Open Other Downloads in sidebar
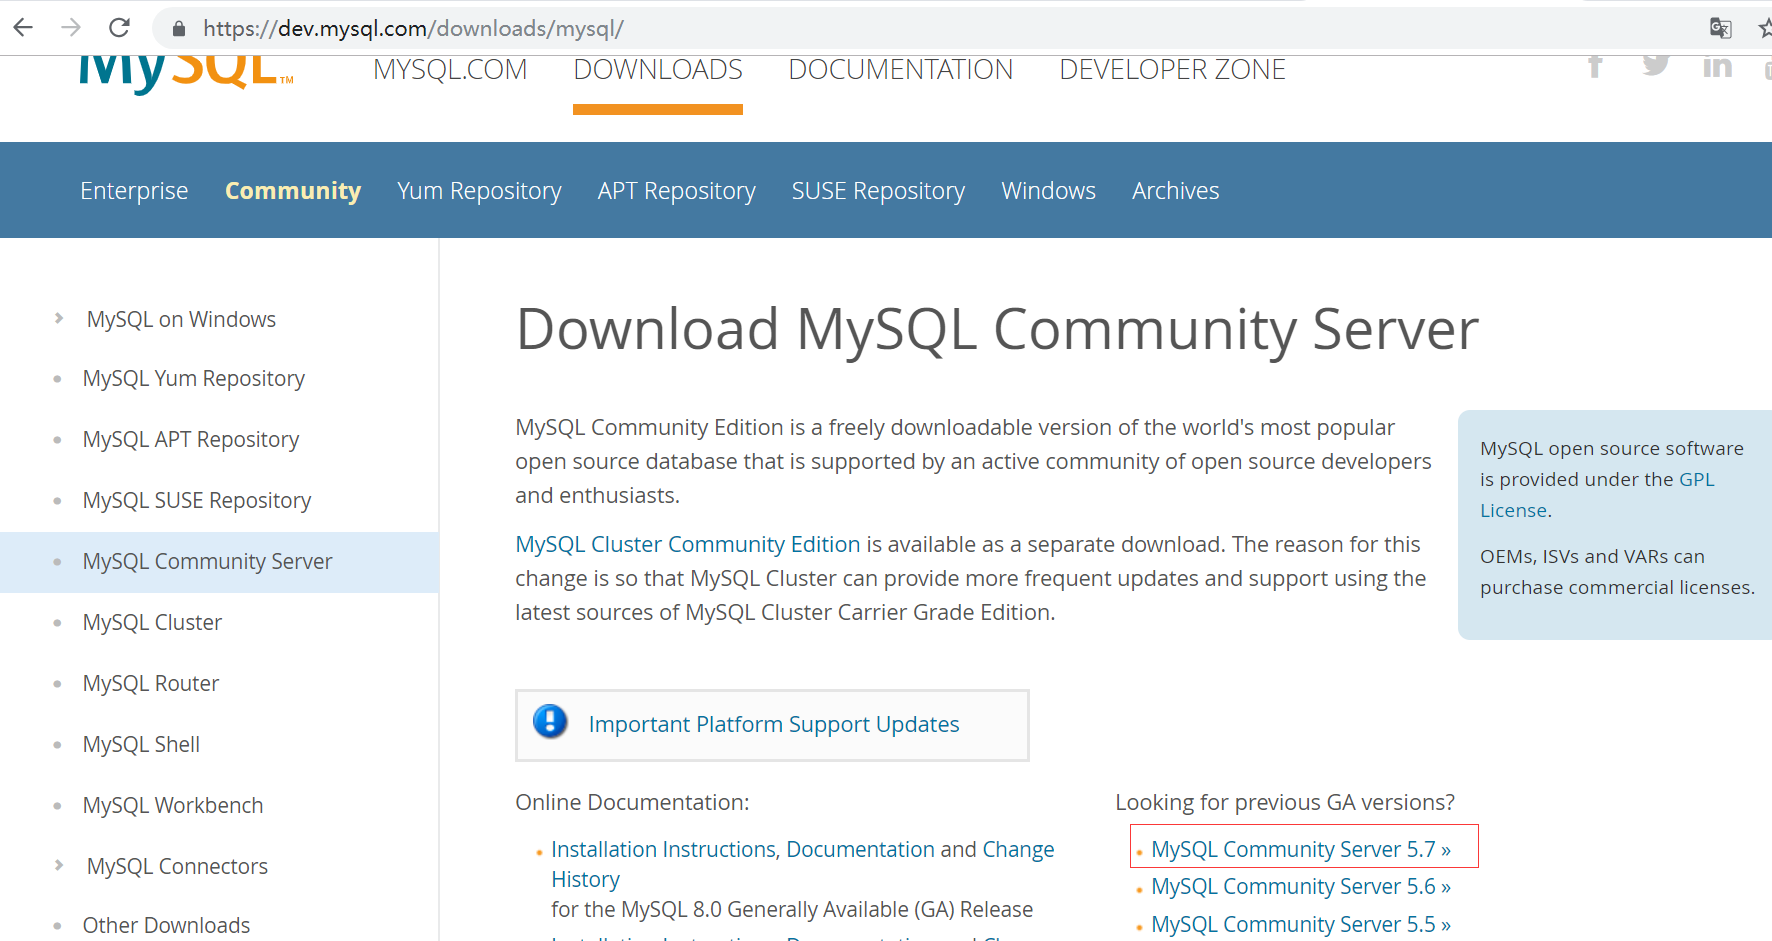Image resolution: width=1772 pixels, height=941 pixels. [166, 925]
